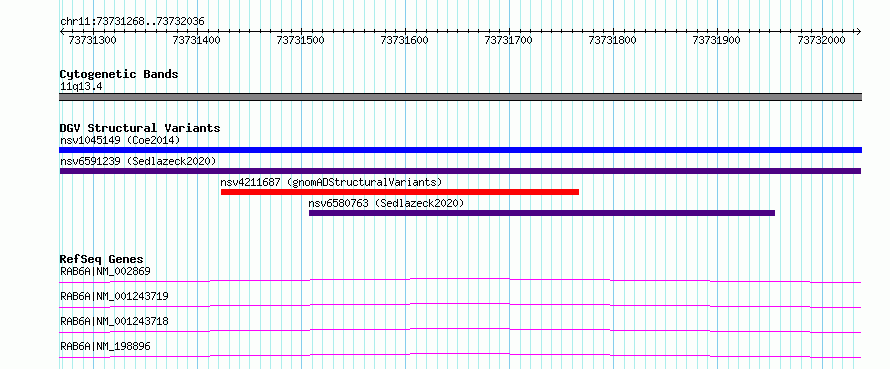Open transcript label RAB6A|NM_002869

click(x=105, y=271)
